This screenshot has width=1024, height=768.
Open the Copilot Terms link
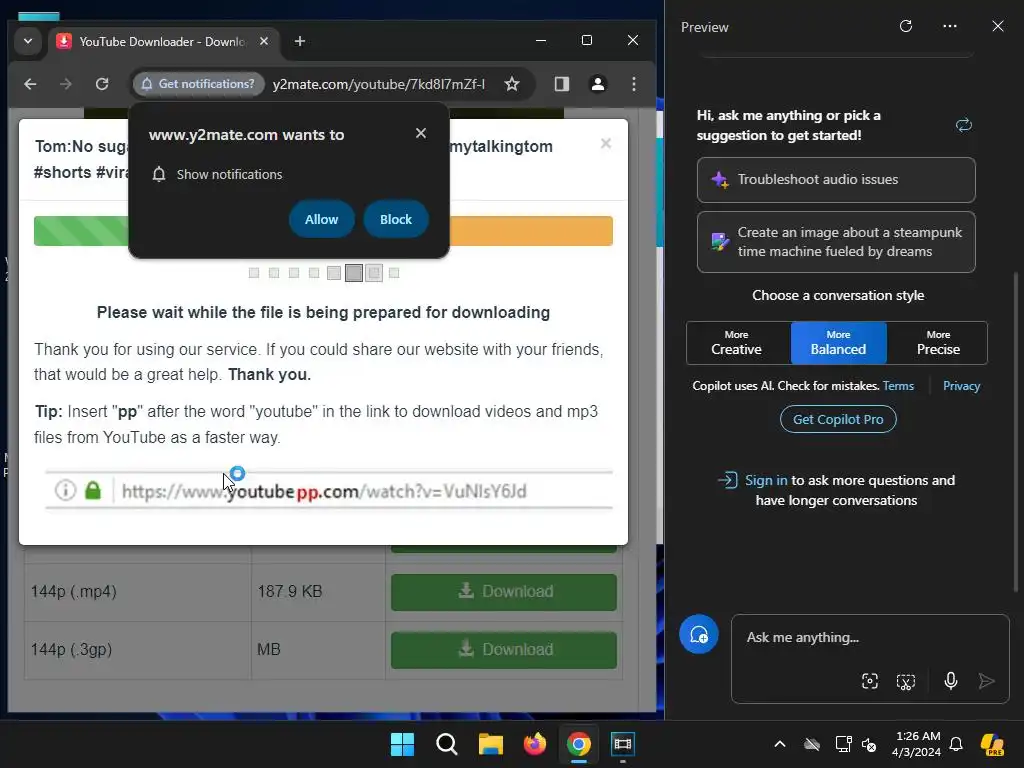(899, 386)
